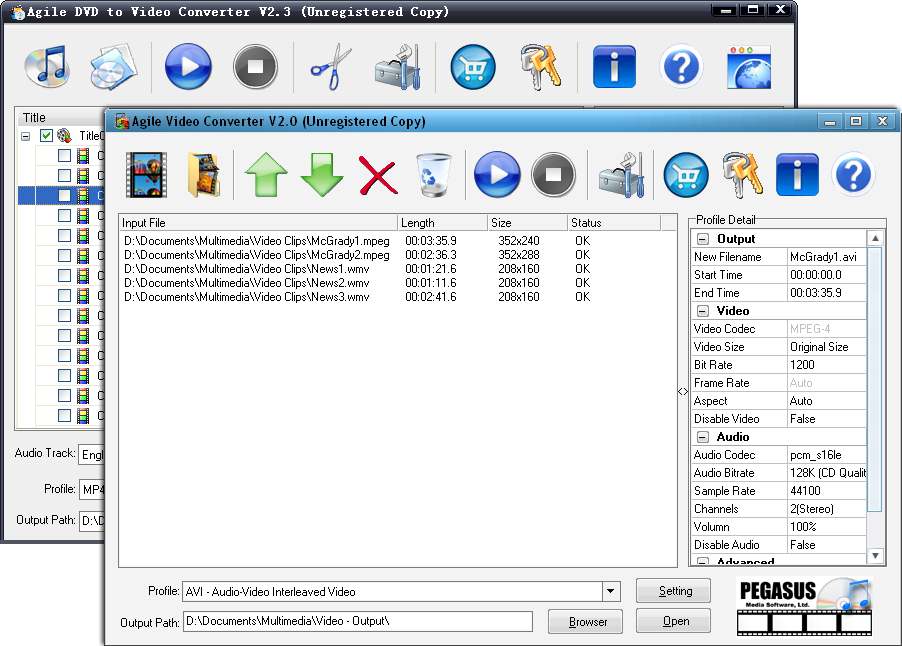Click the music disc icon in DVD converter
902x646 pixels.
(x=48, y=67)
